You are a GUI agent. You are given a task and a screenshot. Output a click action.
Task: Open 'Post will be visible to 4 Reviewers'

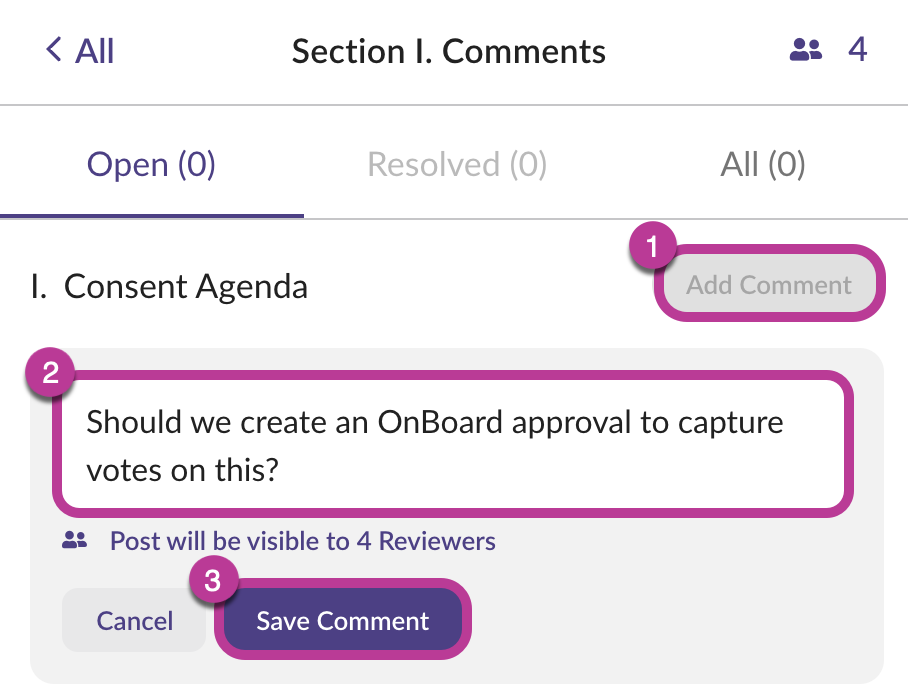(x=302, y=541)
